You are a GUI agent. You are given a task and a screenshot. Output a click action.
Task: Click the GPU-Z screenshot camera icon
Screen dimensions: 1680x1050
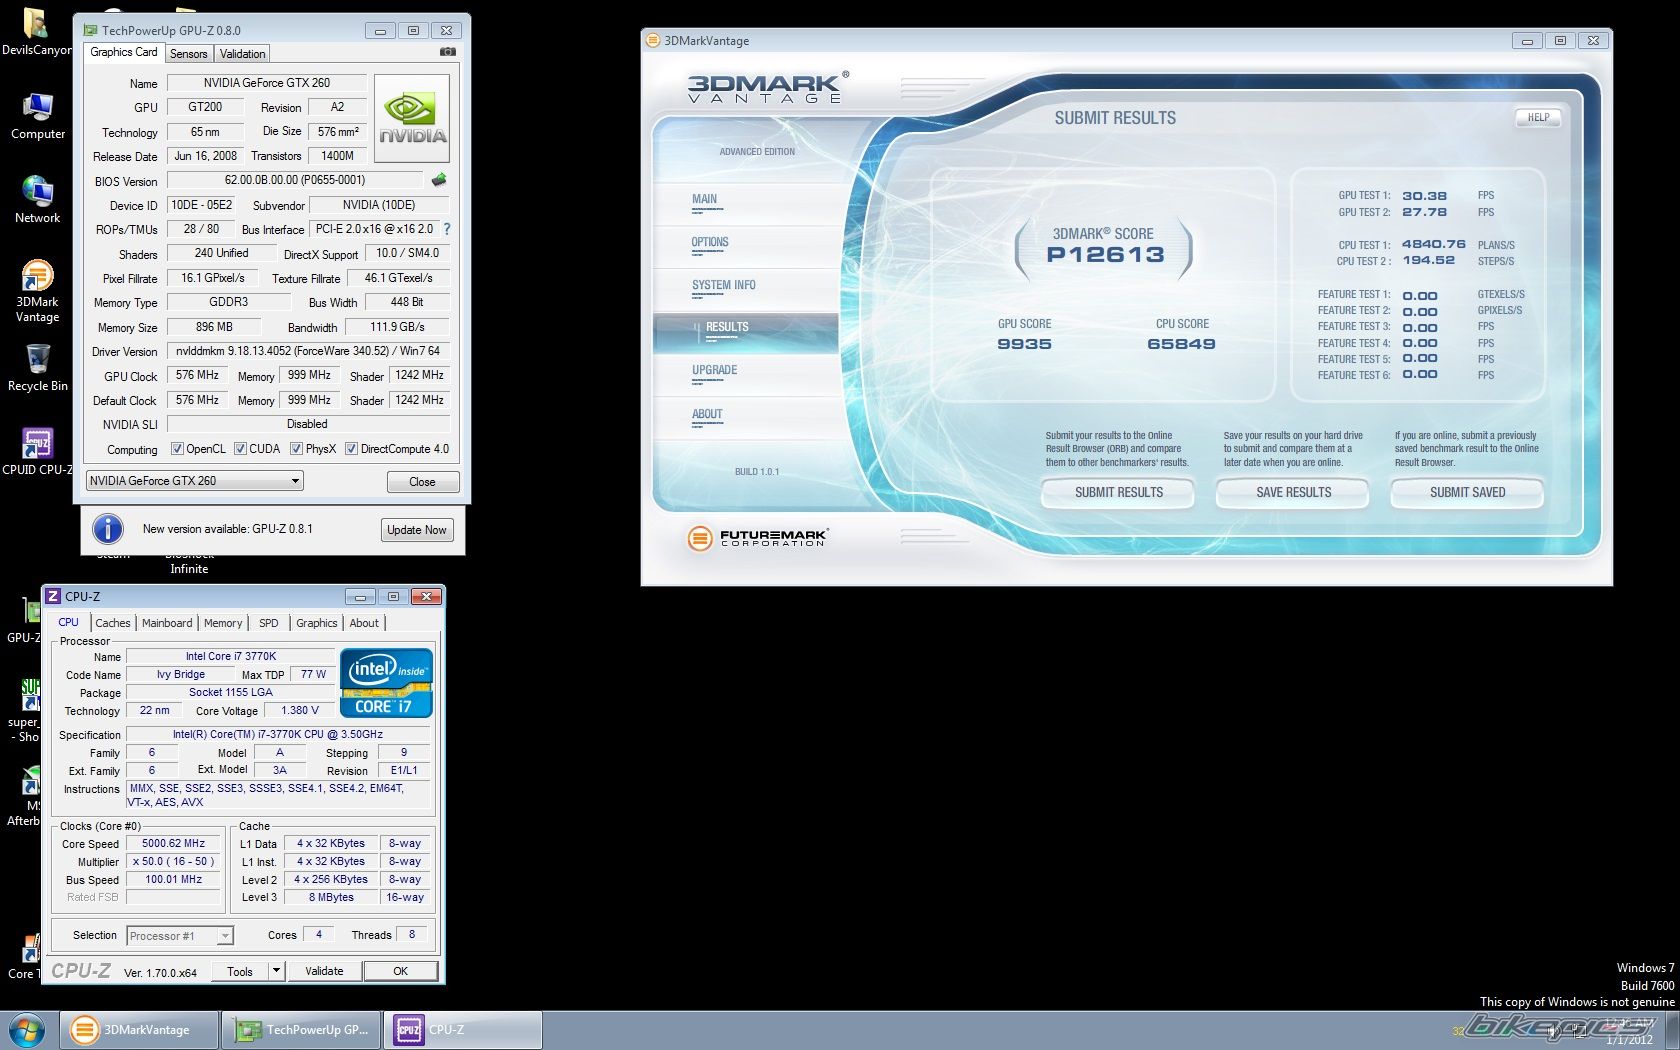448,52
